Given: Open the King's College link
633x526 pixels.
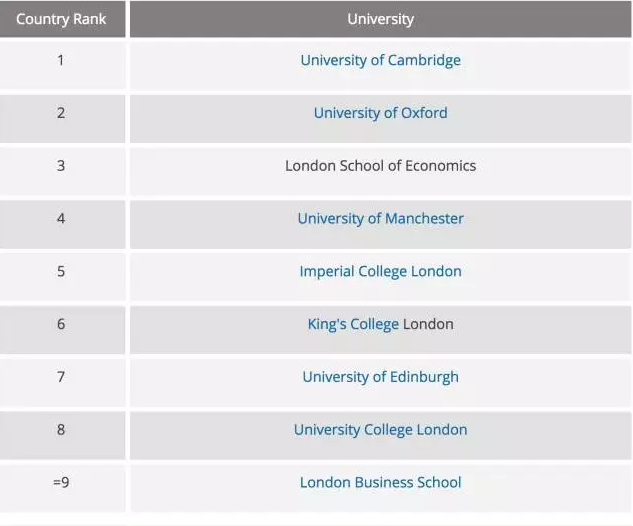Looking at the screenshot, I should click(353, 324).
